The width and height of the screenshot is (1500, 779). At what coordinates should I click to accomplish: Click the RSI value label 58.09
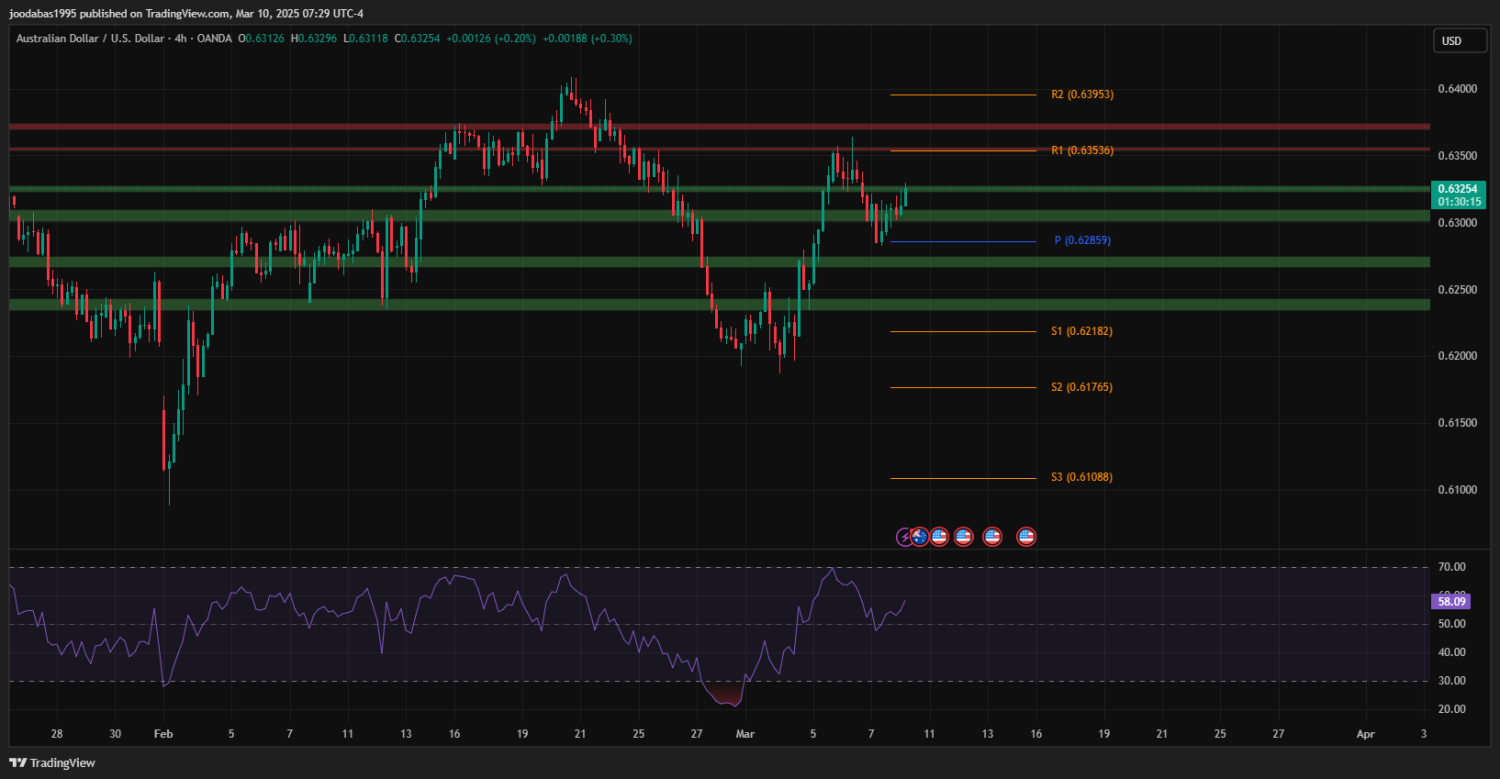click(1449, 601)
